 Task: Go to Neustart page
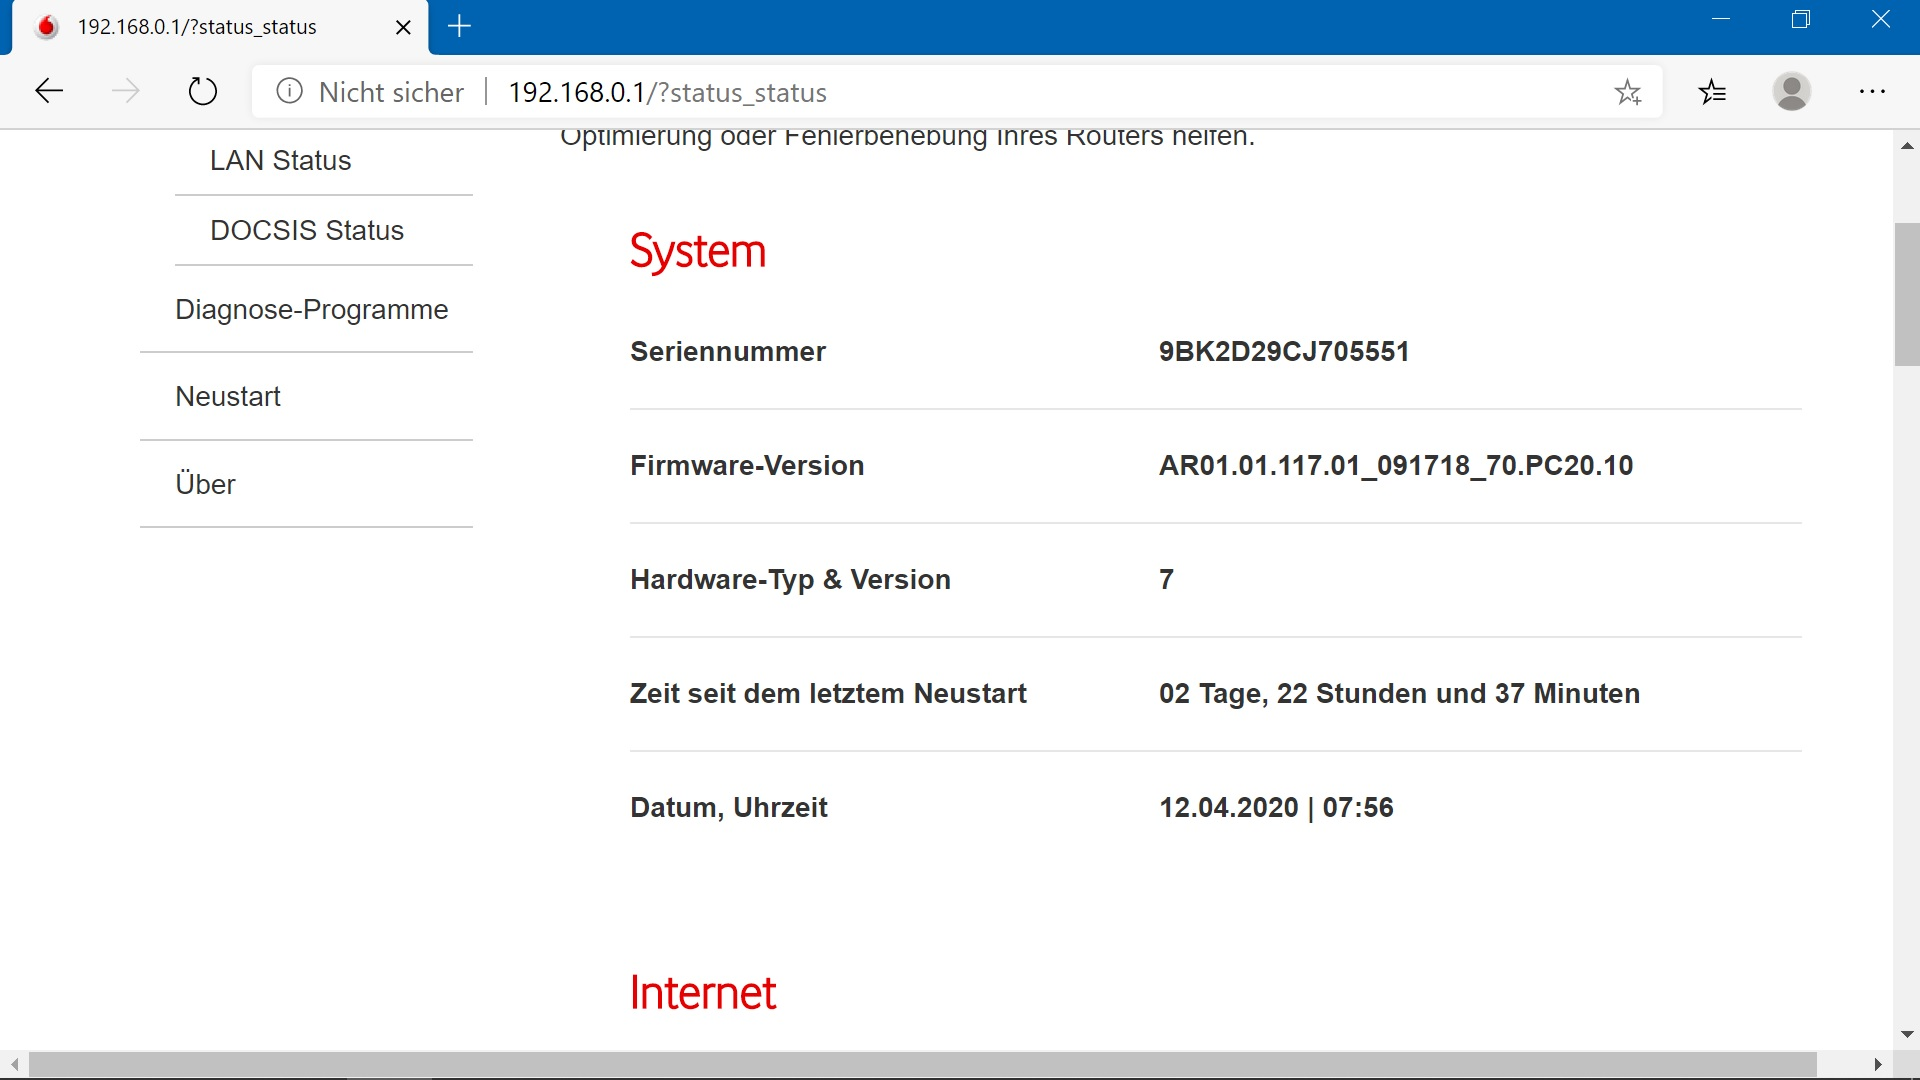click(x=228, y=397)
